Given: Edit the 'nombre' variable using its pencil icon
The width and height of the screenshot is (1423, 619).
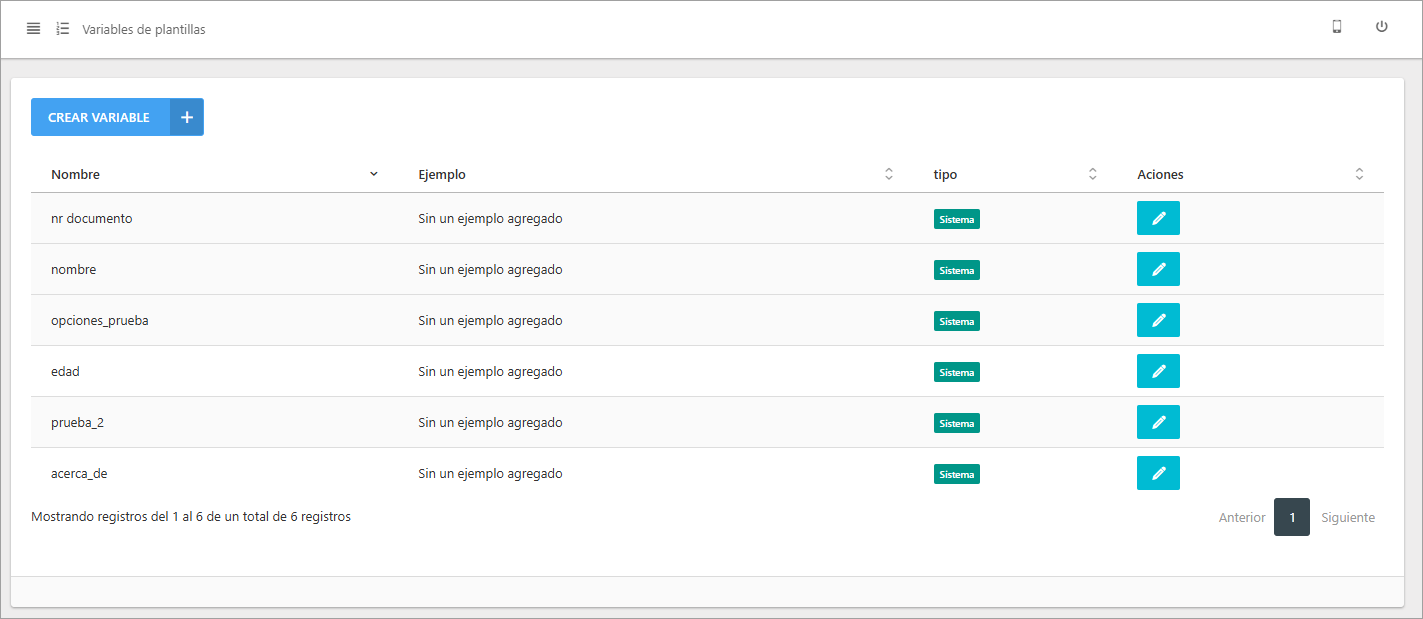Looking at the screenshot, I should tap(1158, 269).
